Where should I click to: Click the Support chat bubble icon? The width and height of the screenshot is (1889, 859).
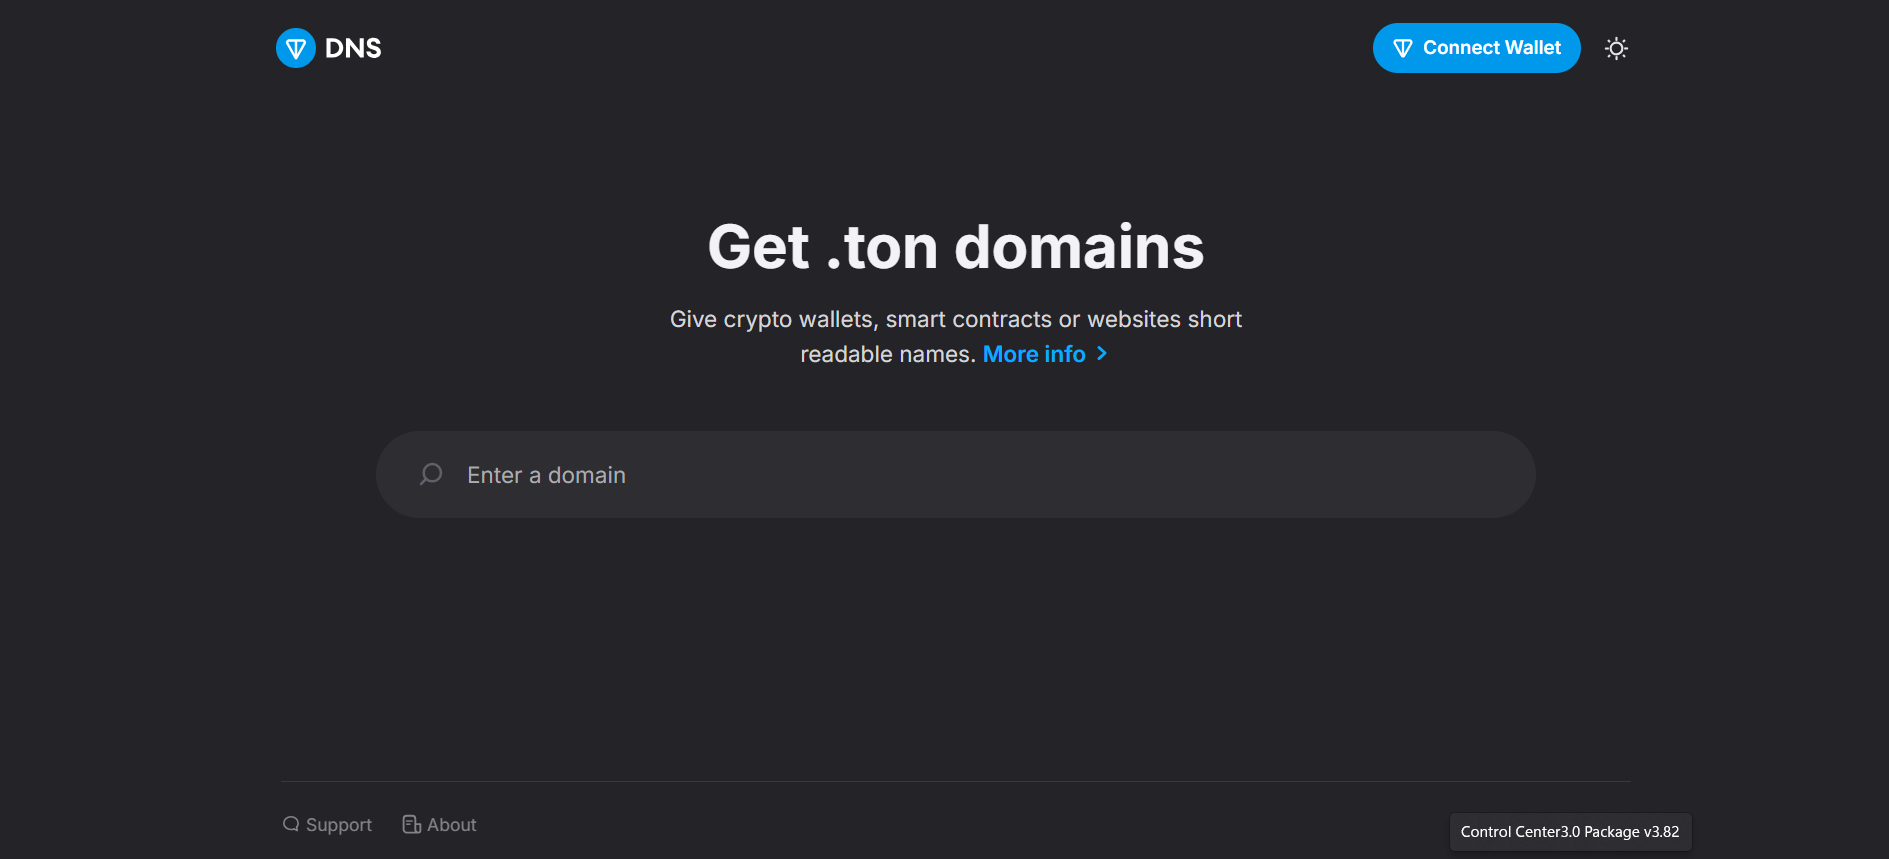291,824
